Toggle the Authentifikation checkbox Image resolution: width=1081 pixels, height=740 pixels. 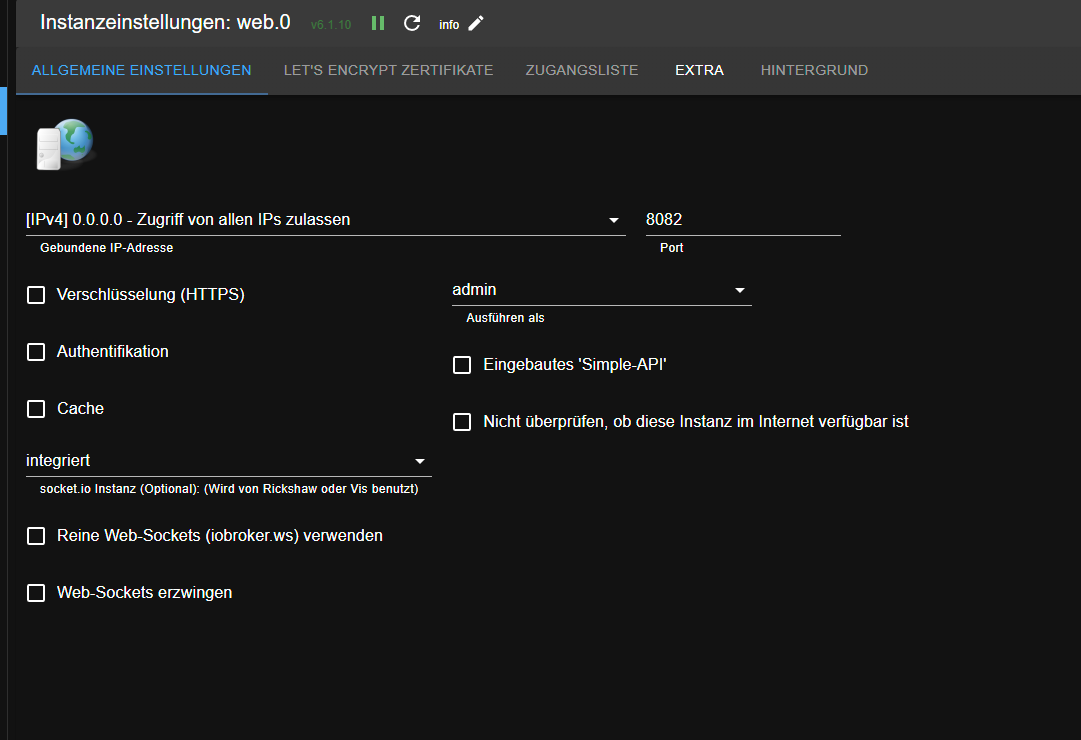click(x=36, y=352)
